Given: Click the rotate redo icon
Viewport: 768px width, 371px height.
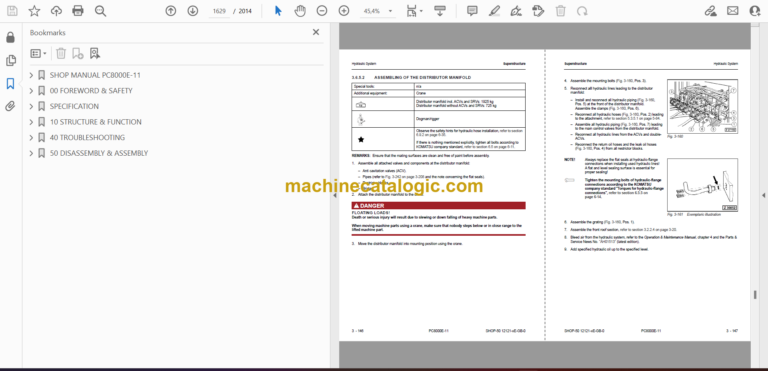Looking at the screenshot, I should [x=582, y=11].
